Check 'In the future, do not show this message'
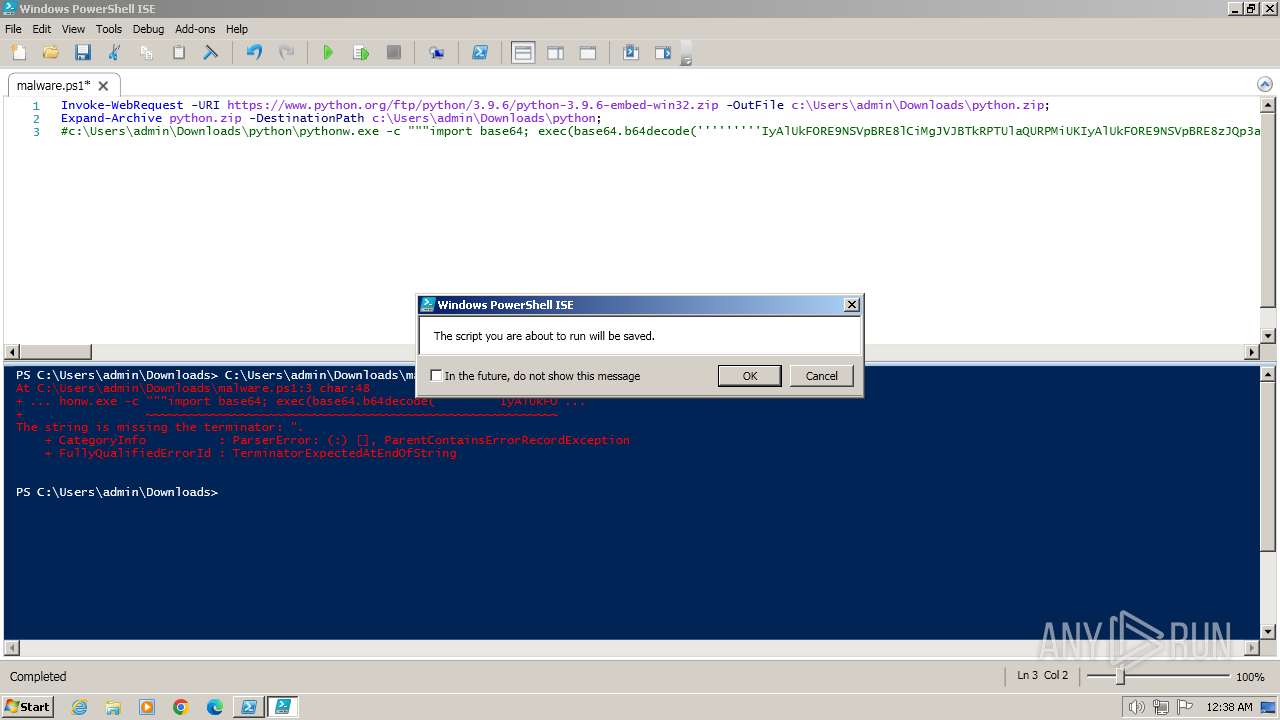1280x720 pixels. coord(436,376)
